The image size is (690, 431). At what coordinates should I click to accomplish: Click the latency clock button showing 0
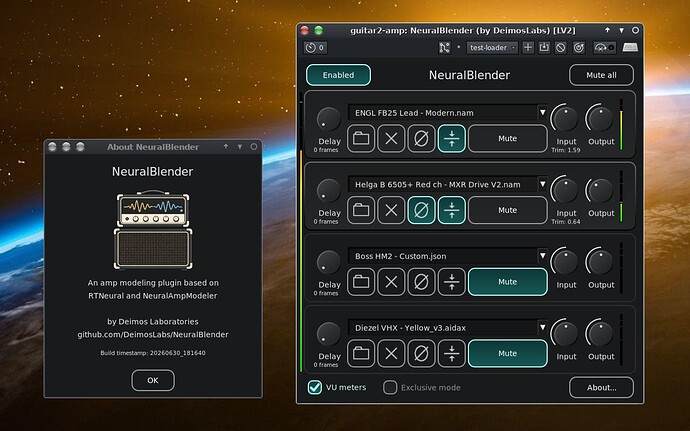[x=315, y=48]
